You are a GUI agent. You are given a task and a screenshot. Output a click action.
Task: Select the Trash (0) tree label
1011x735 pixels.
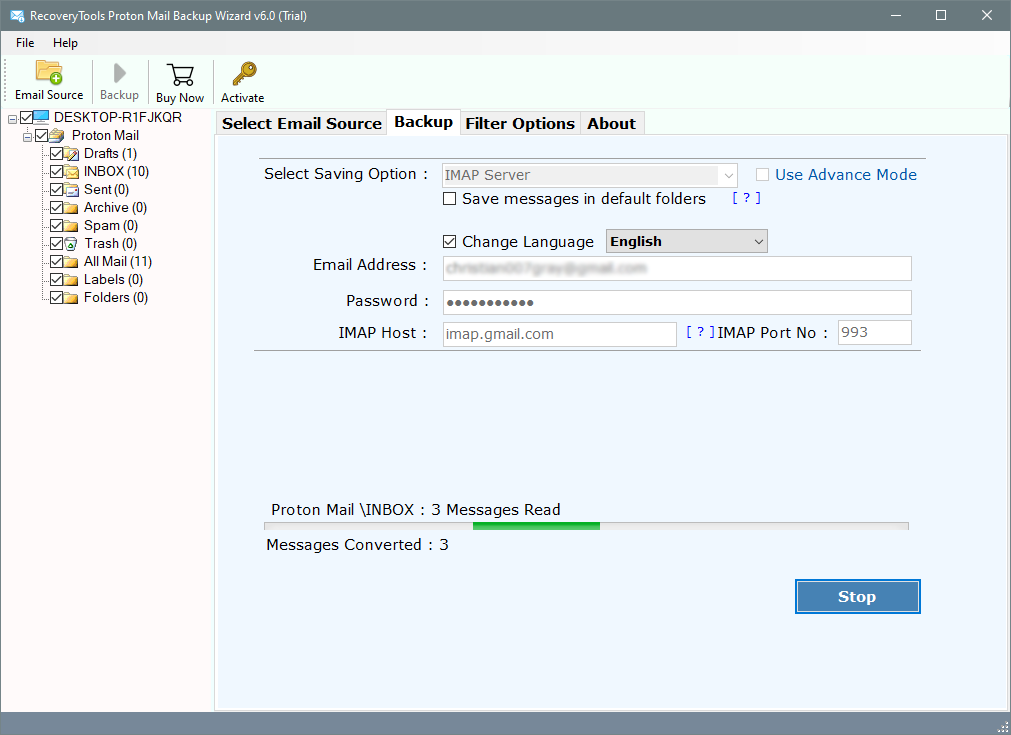pos(110,244)
